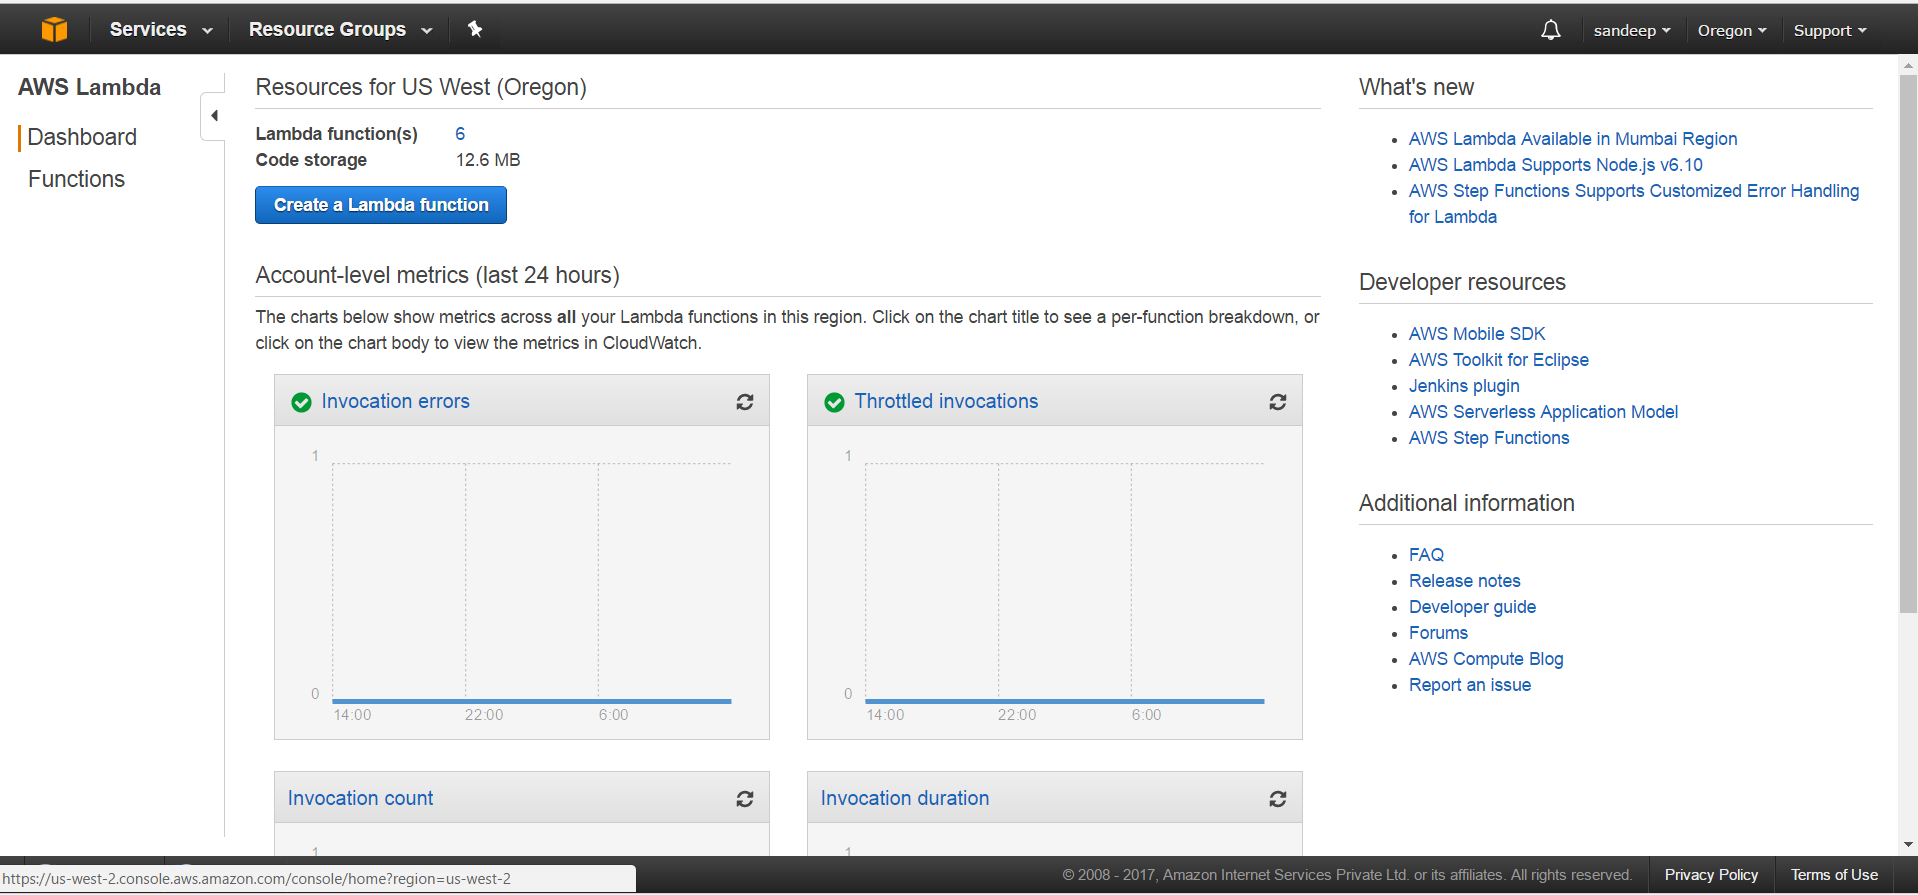This screenshot has height=895, width=1918.
Task: Open the FAQ link
Action: pyautogui.click(x=1426, y=555)
